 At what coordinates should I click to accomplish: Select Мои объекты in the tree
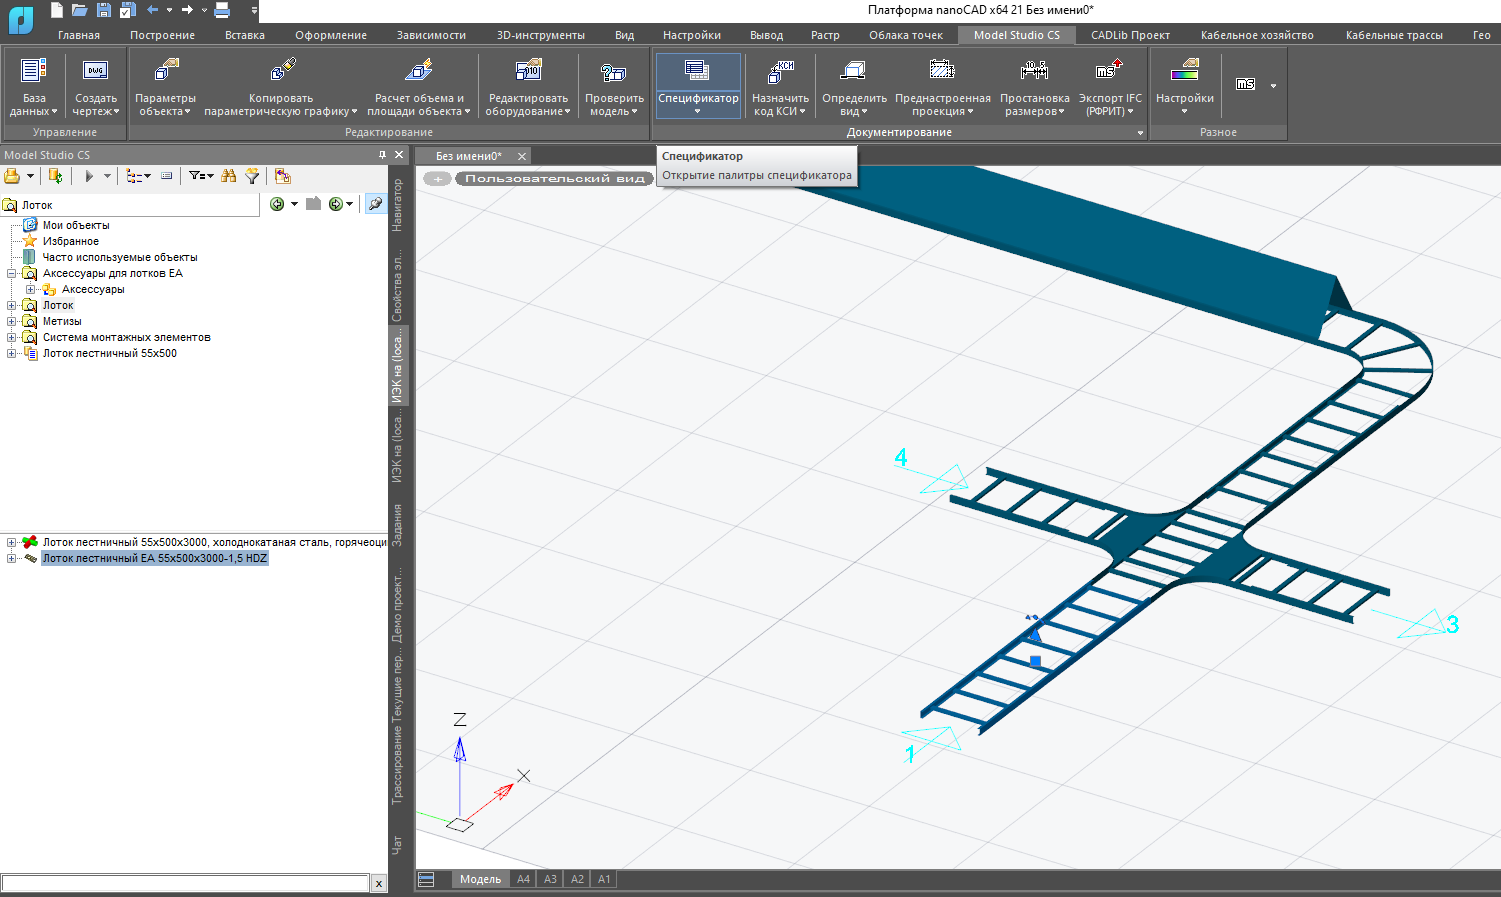click(76, 225)
